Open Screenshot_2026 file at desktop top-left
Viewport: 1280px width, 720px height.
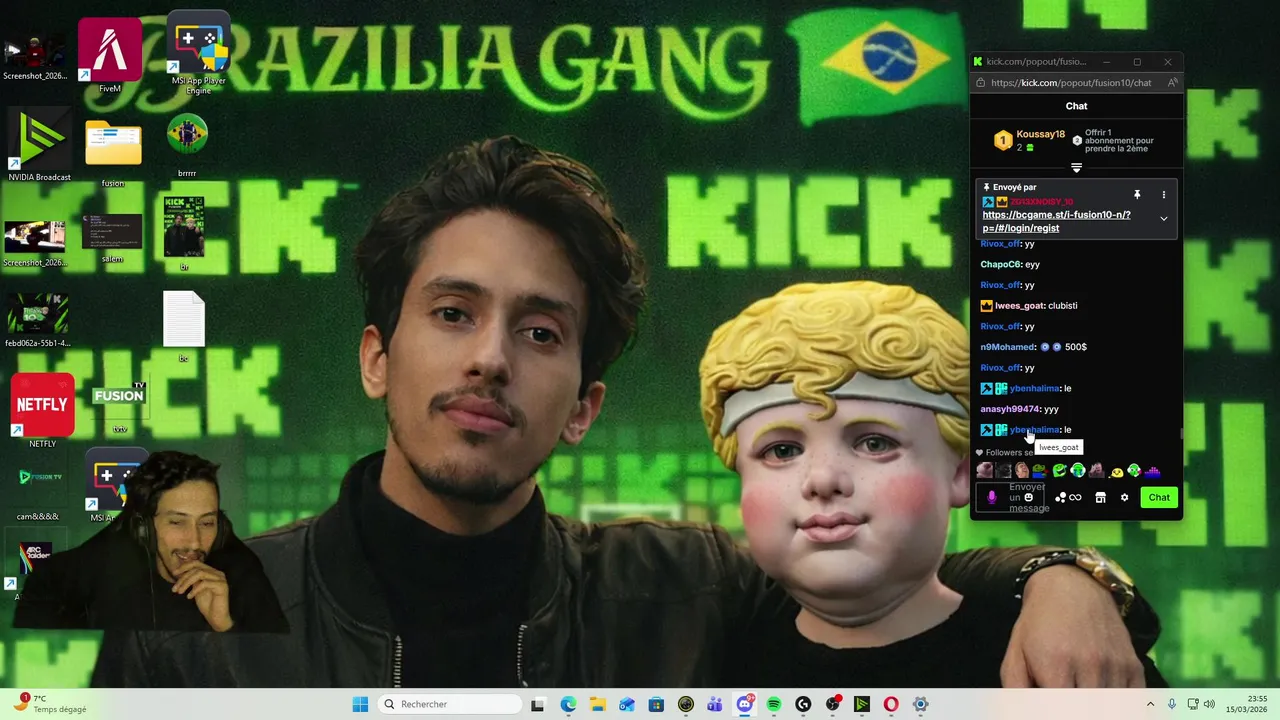point(35,58)
